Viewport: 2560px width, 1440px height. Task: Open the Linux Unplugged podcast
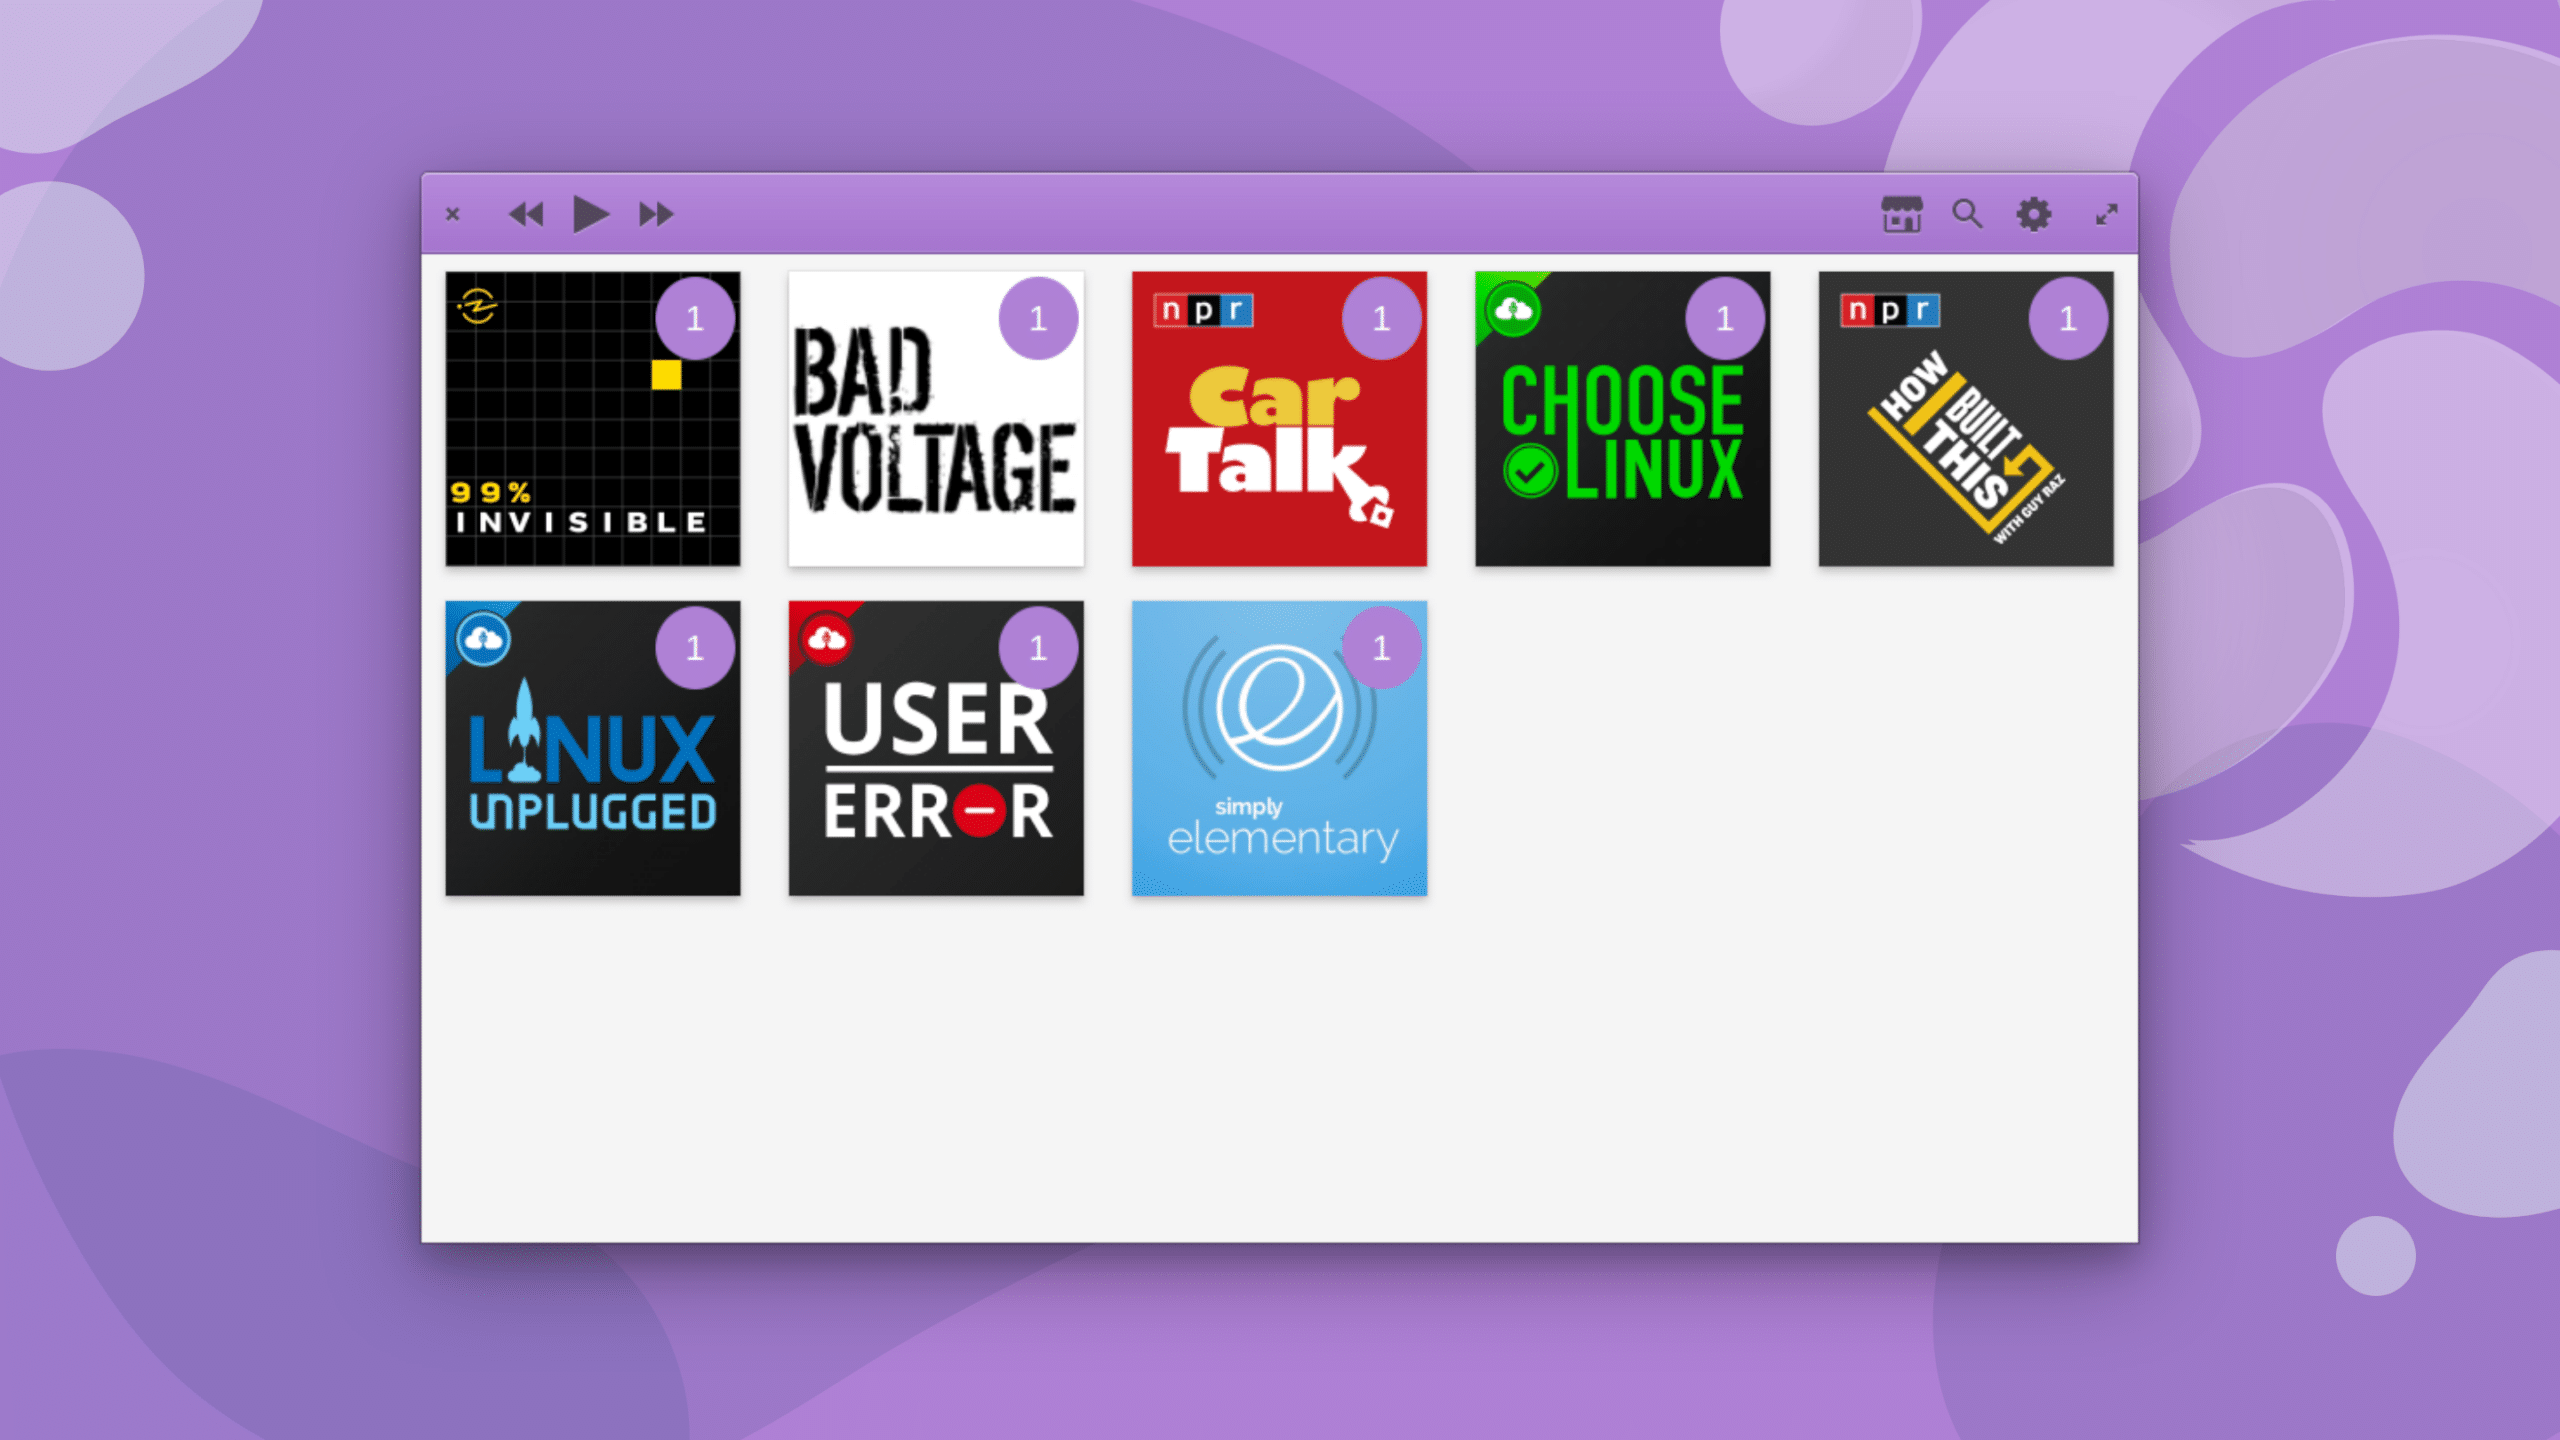[593, 748]
